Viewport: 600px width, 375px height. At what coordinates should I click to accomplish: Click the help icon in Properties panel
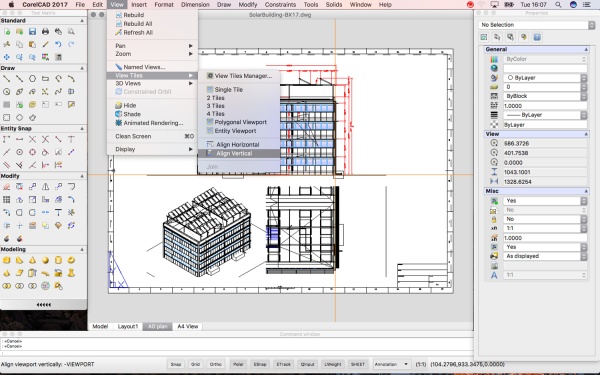click(x=537, y=37)
